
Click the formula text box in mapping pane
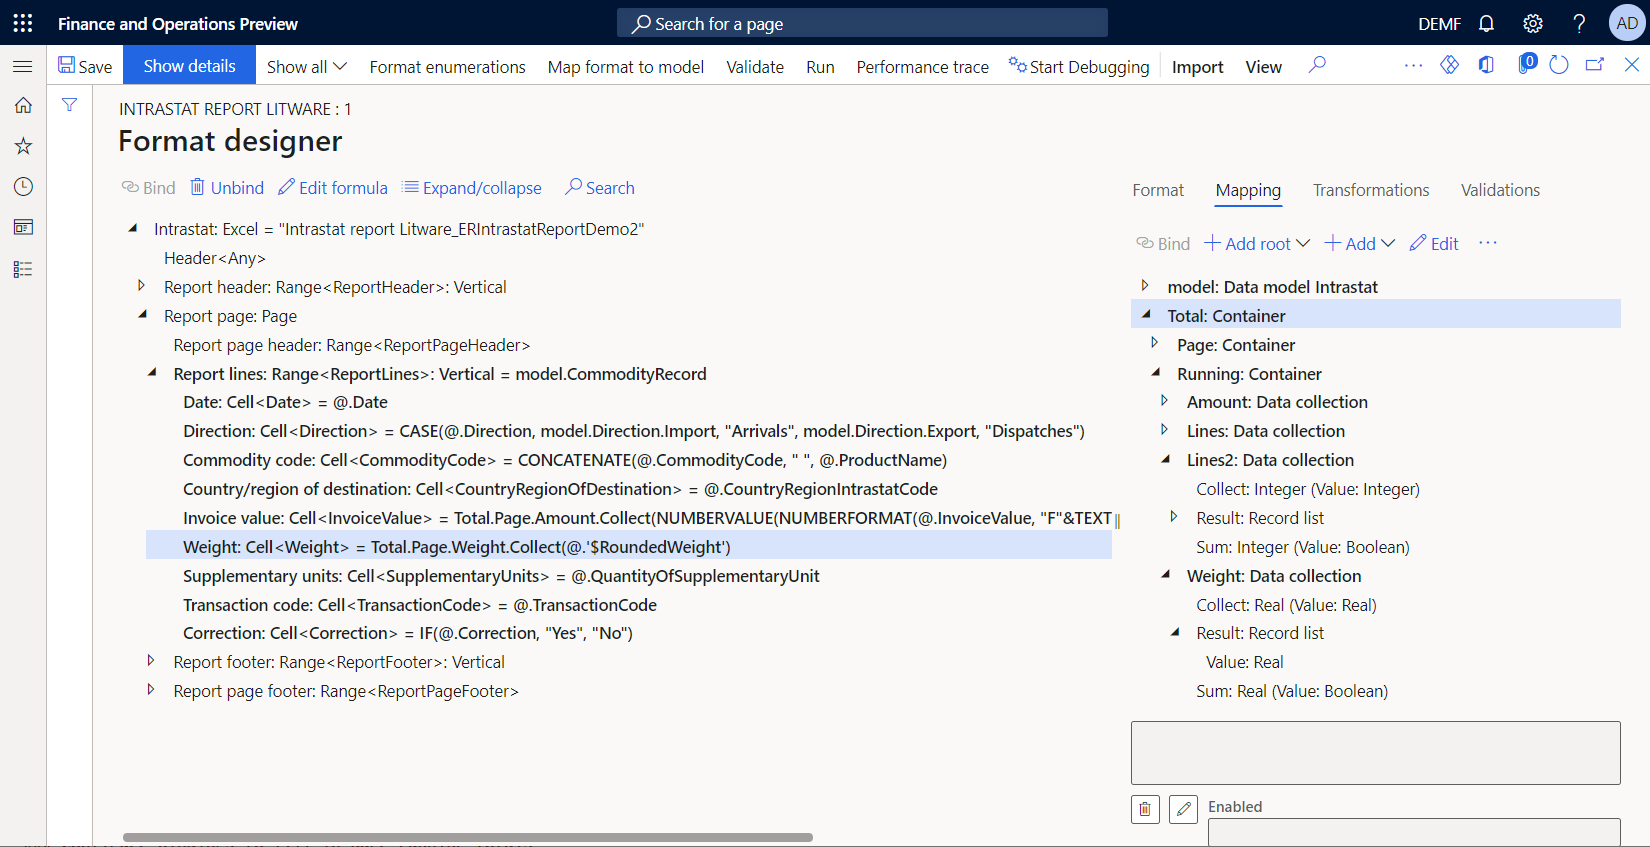coord(1375,753)
